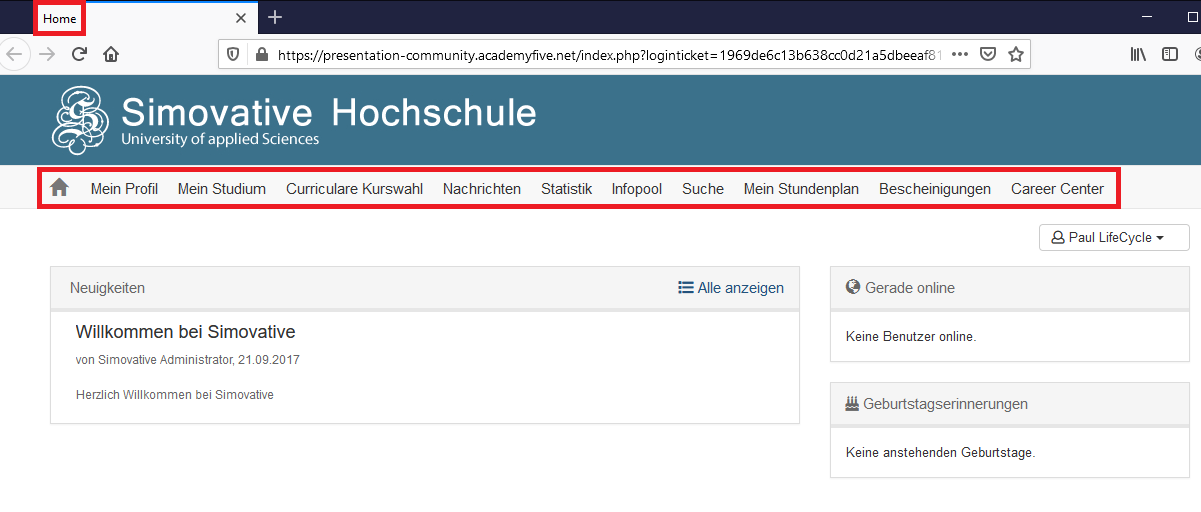Screen dimensions: 1201x512
Task: Click birthday cake icon in Geburtstagserinnerungen
Action: point(853,404)
